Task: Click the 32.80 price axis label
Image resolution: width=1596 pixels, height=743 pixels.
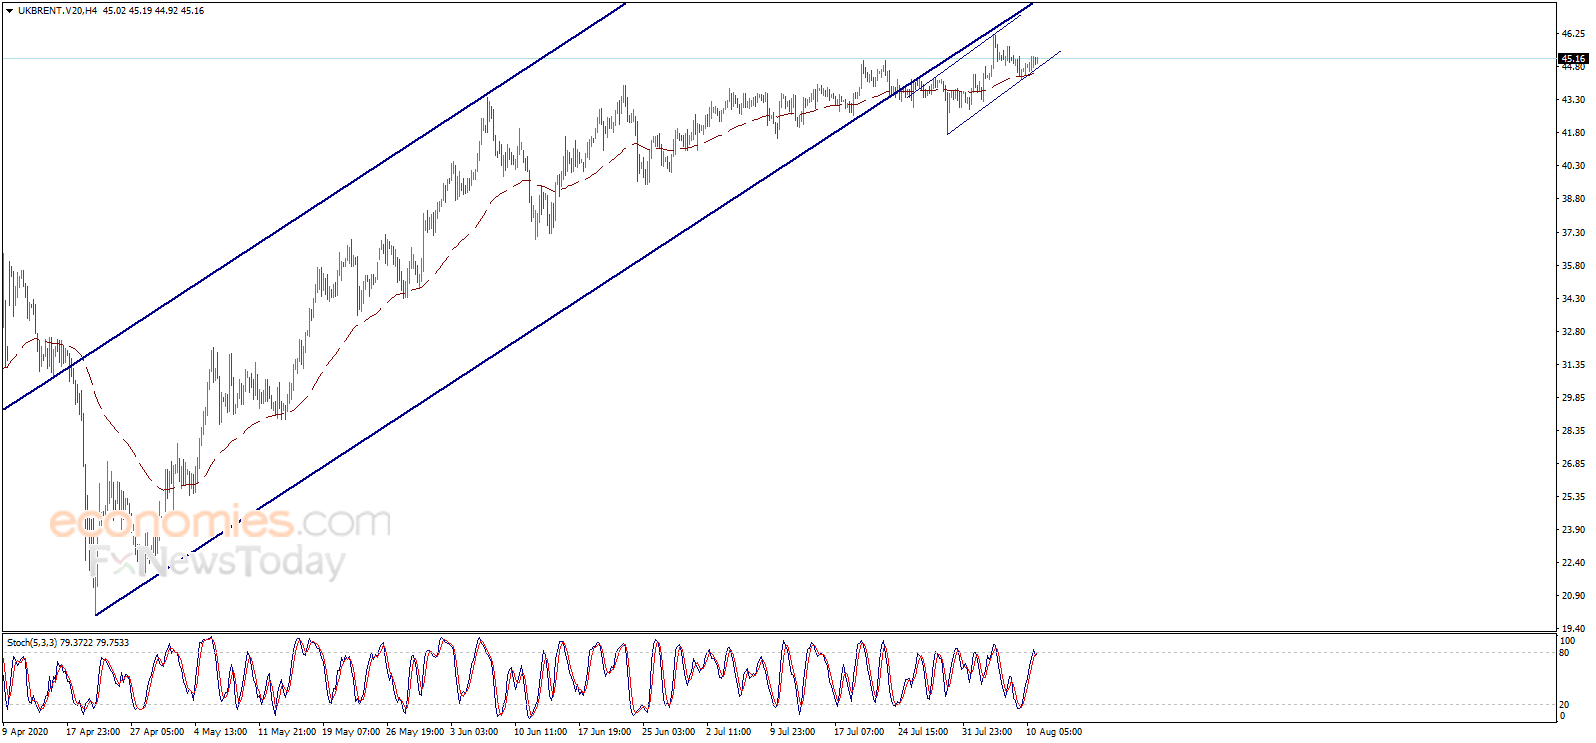Action: (x=1573, y=331)
